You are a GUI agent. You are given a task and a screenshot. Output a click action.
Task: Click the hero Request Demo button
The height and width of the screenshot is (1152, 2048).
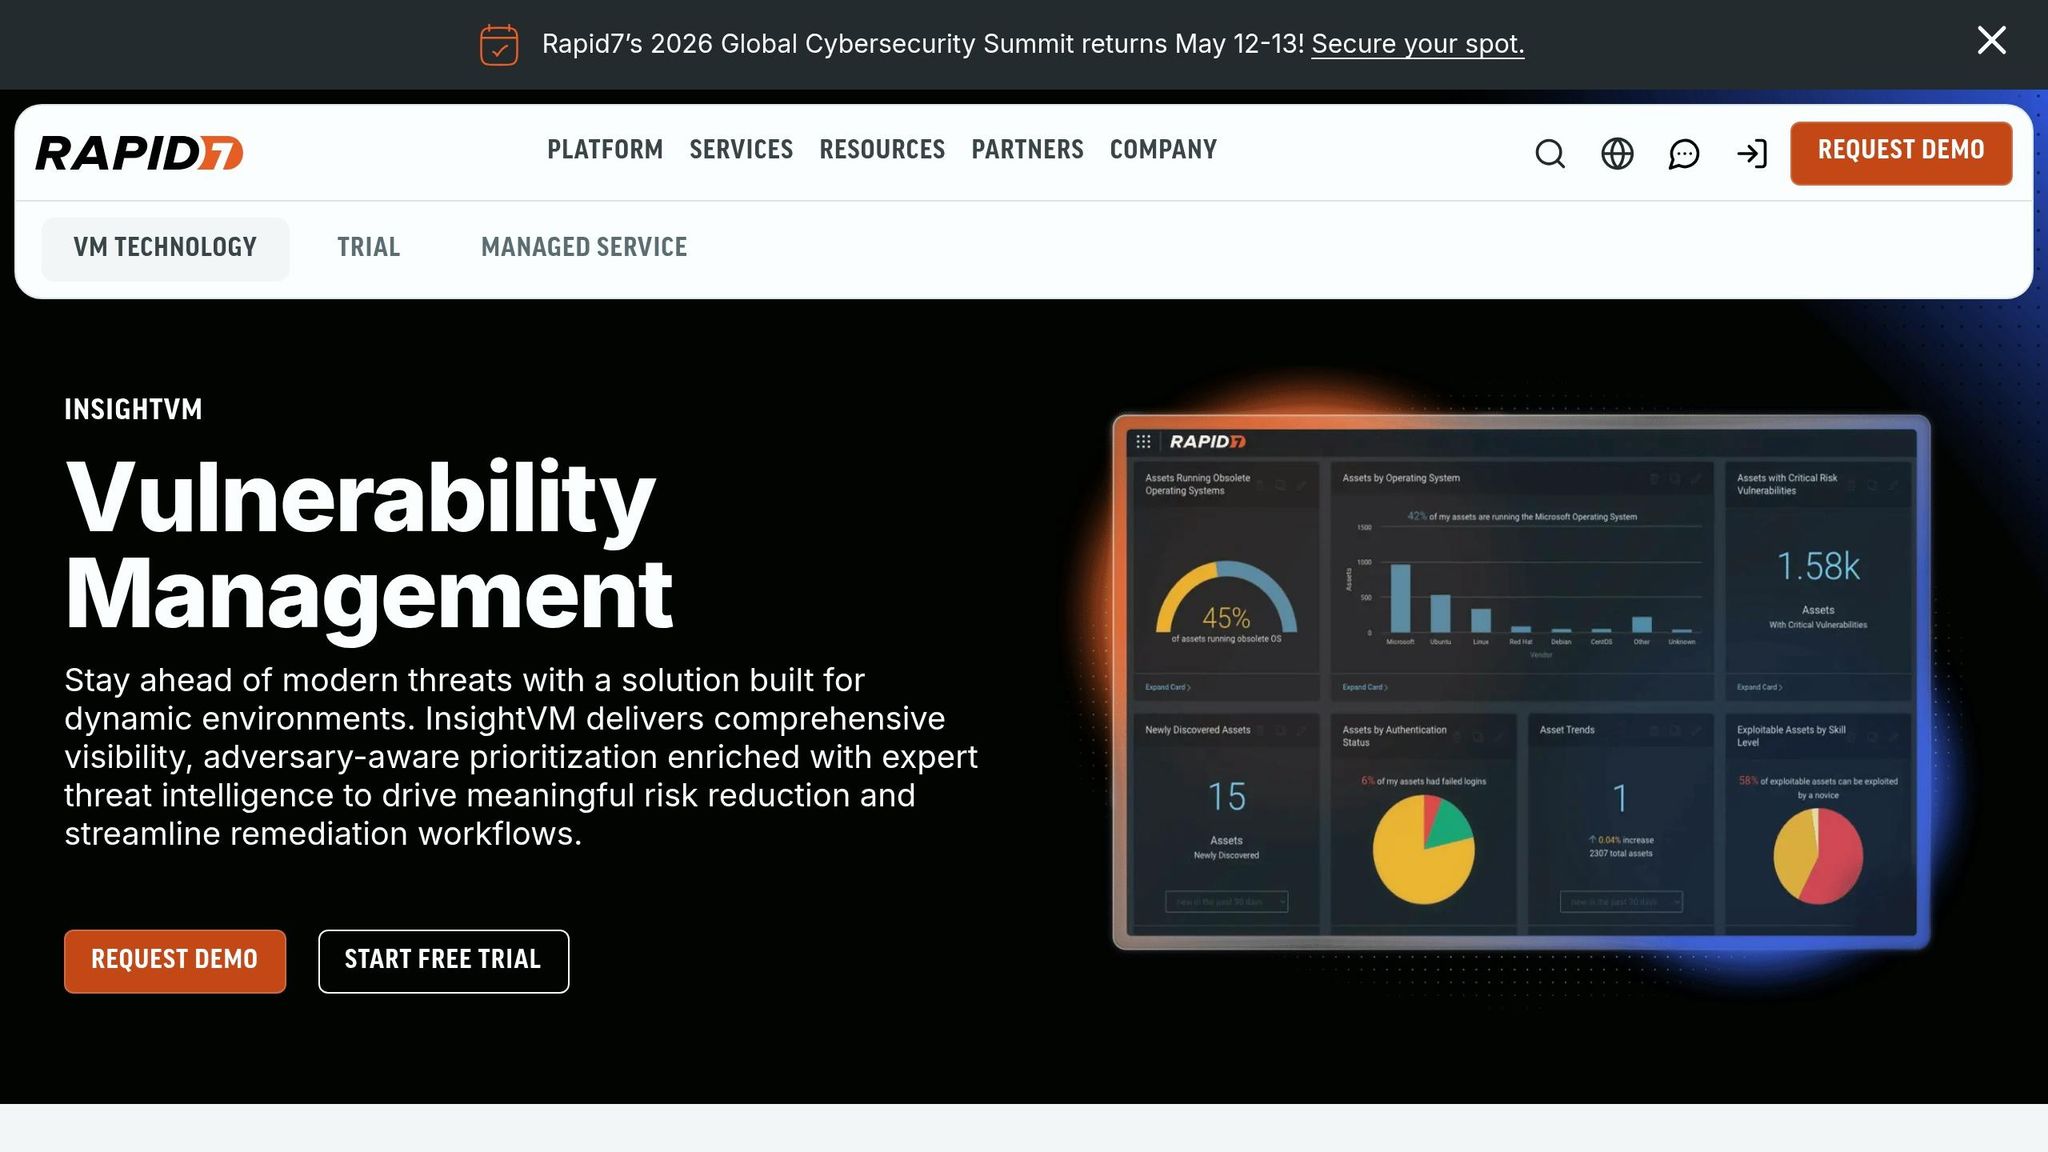click(175, 961)
